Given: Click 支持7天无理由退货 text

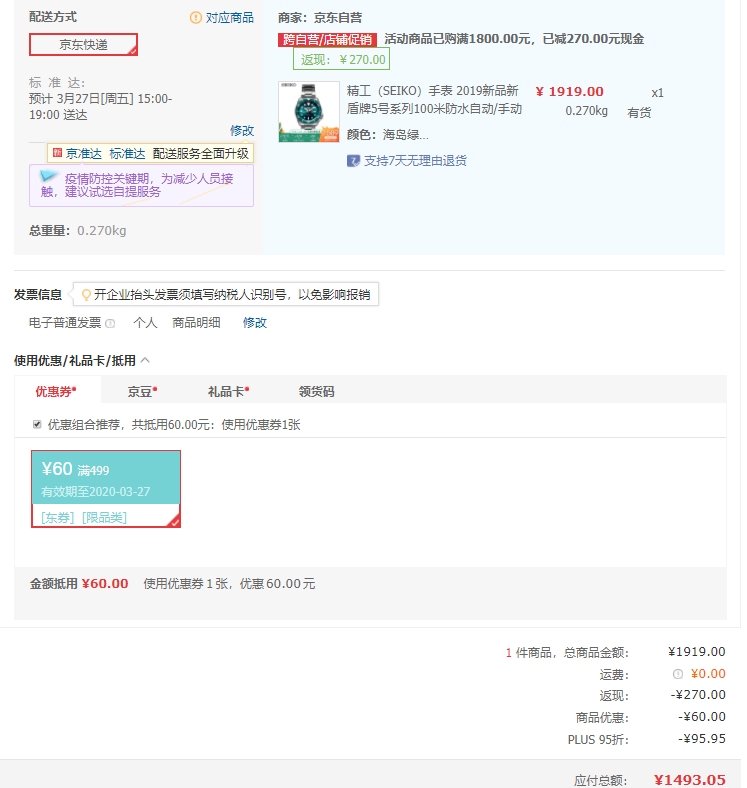Looking at the screenshot, I should pyautogui.click(x=415, y=161).
